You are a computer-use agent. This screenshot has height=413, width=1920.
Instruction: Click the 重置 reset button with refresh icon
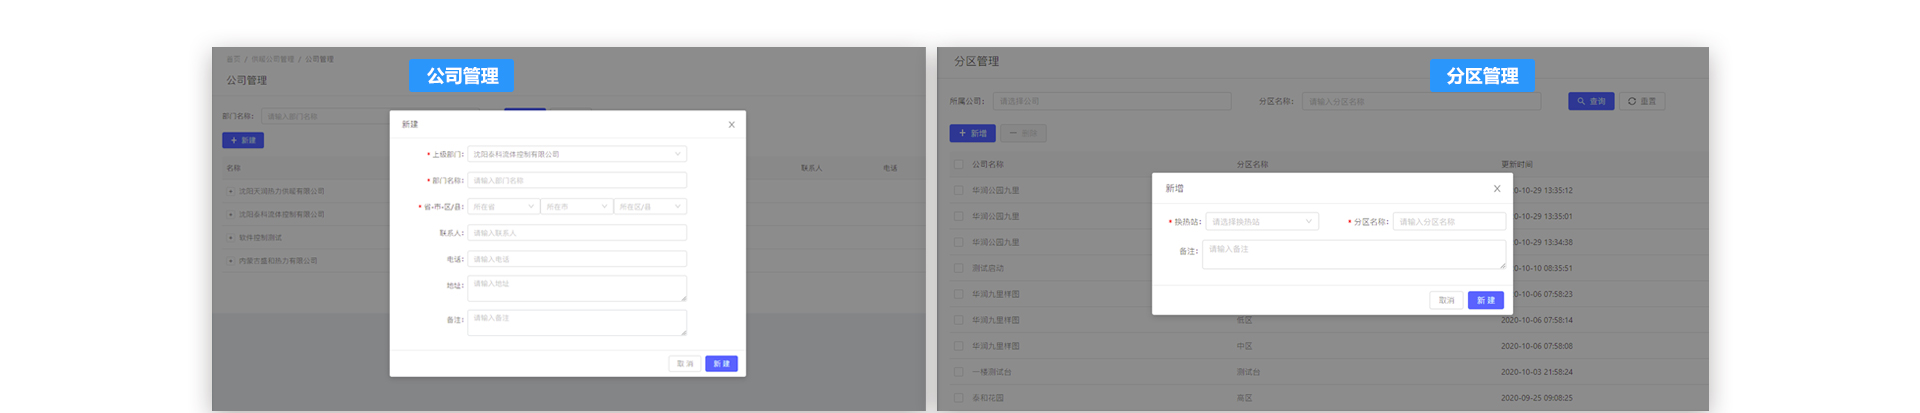coord(1641,101)
